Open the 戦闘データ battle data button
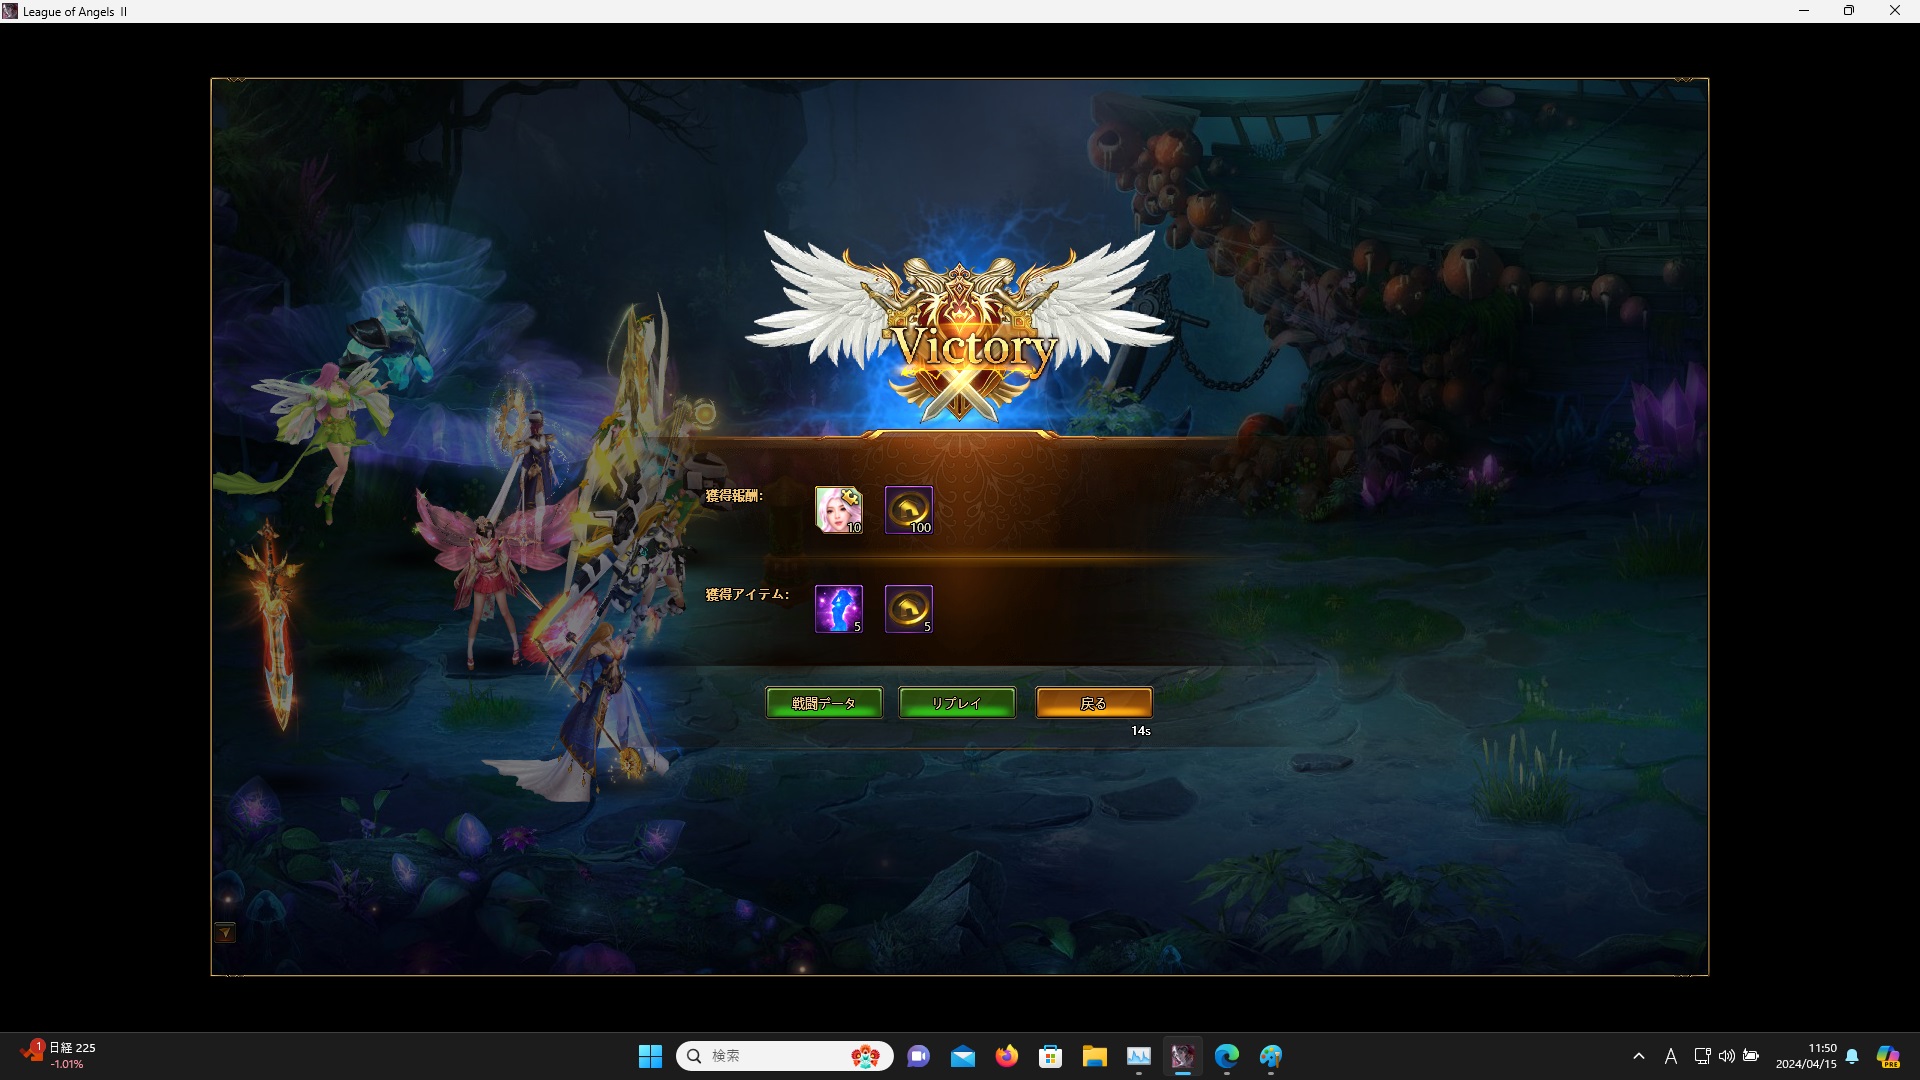 (x=824, y=703)
